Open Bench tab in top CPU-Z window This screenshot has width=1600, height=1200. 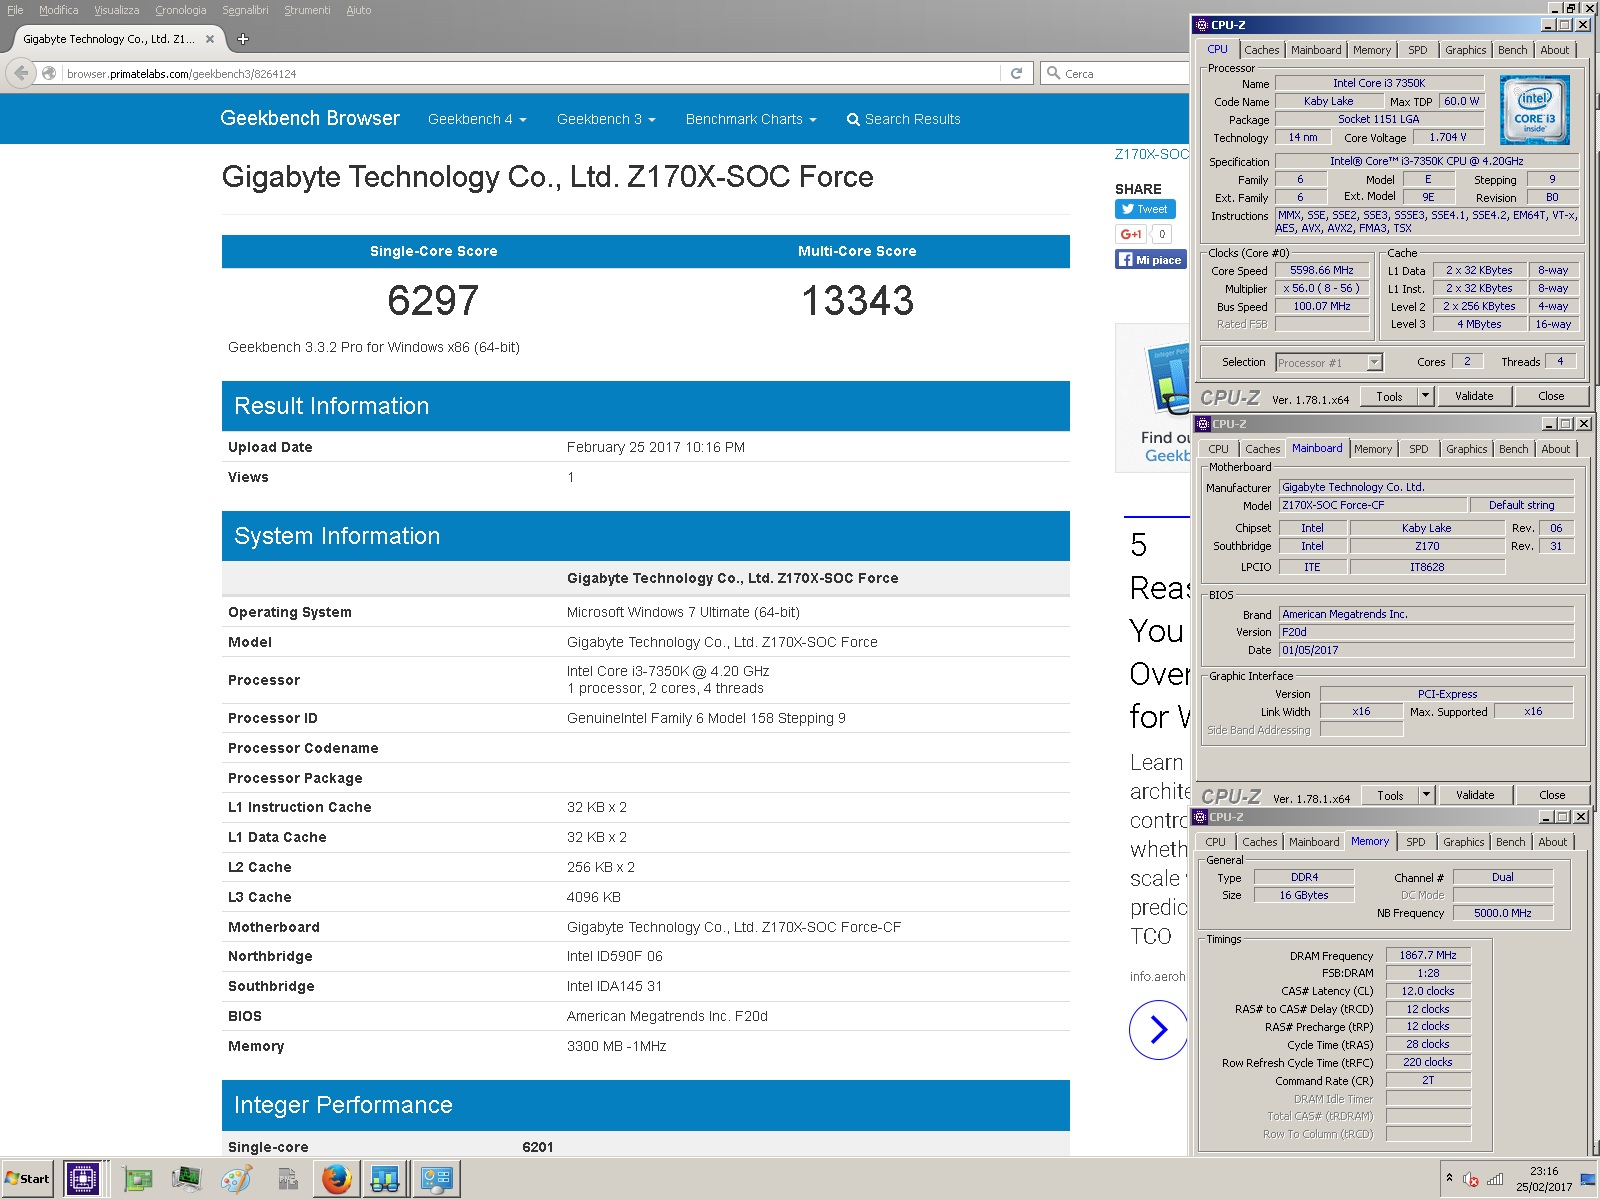[x=1512, y=50]
